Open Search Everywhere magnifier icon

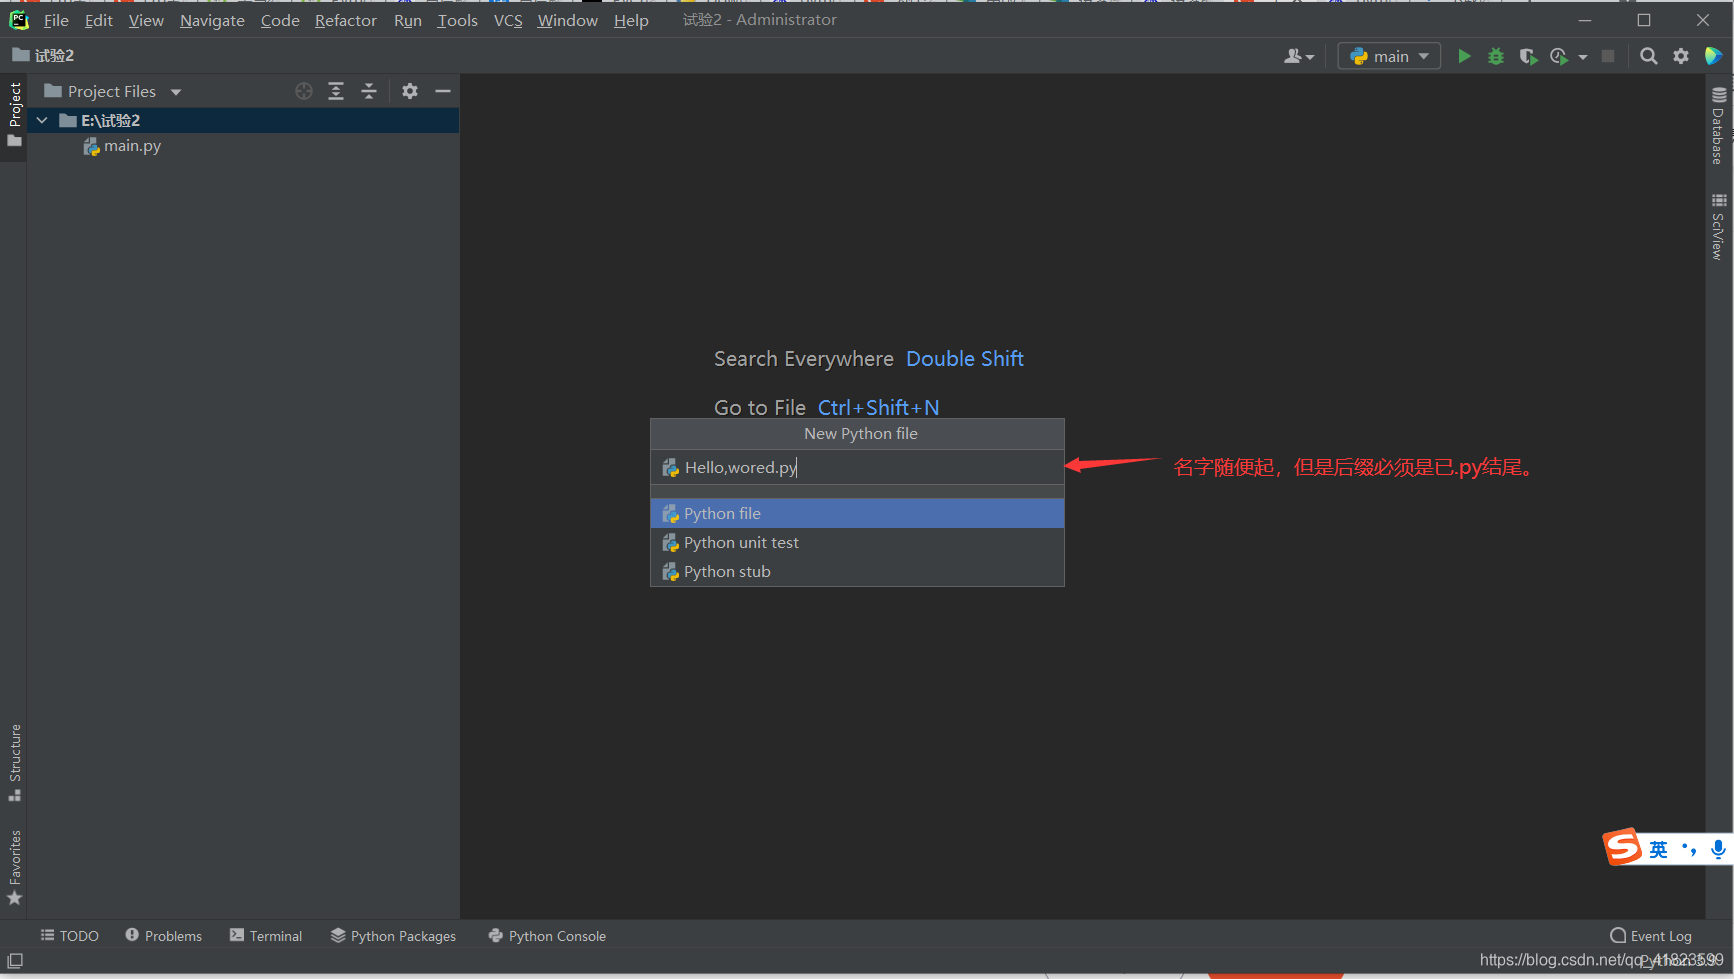coord(1649,56)
